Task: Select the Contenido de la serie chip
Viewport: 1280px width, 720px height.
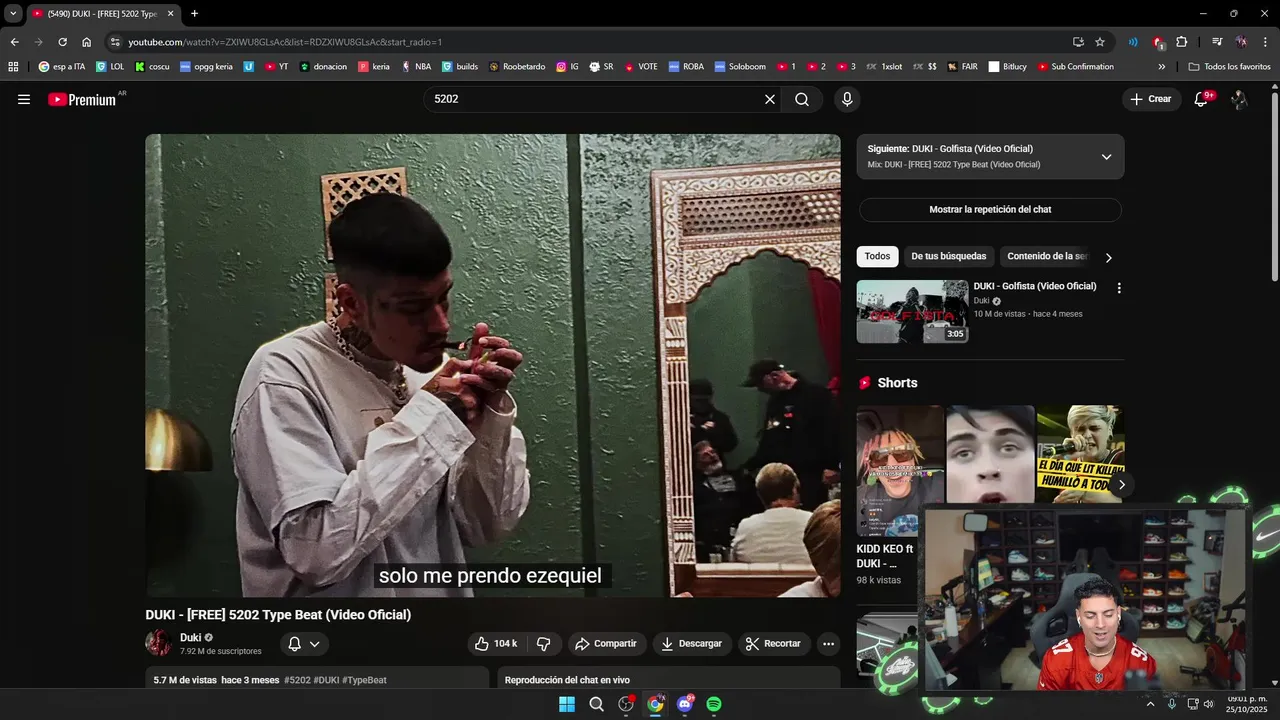Action: point(1046,256)
